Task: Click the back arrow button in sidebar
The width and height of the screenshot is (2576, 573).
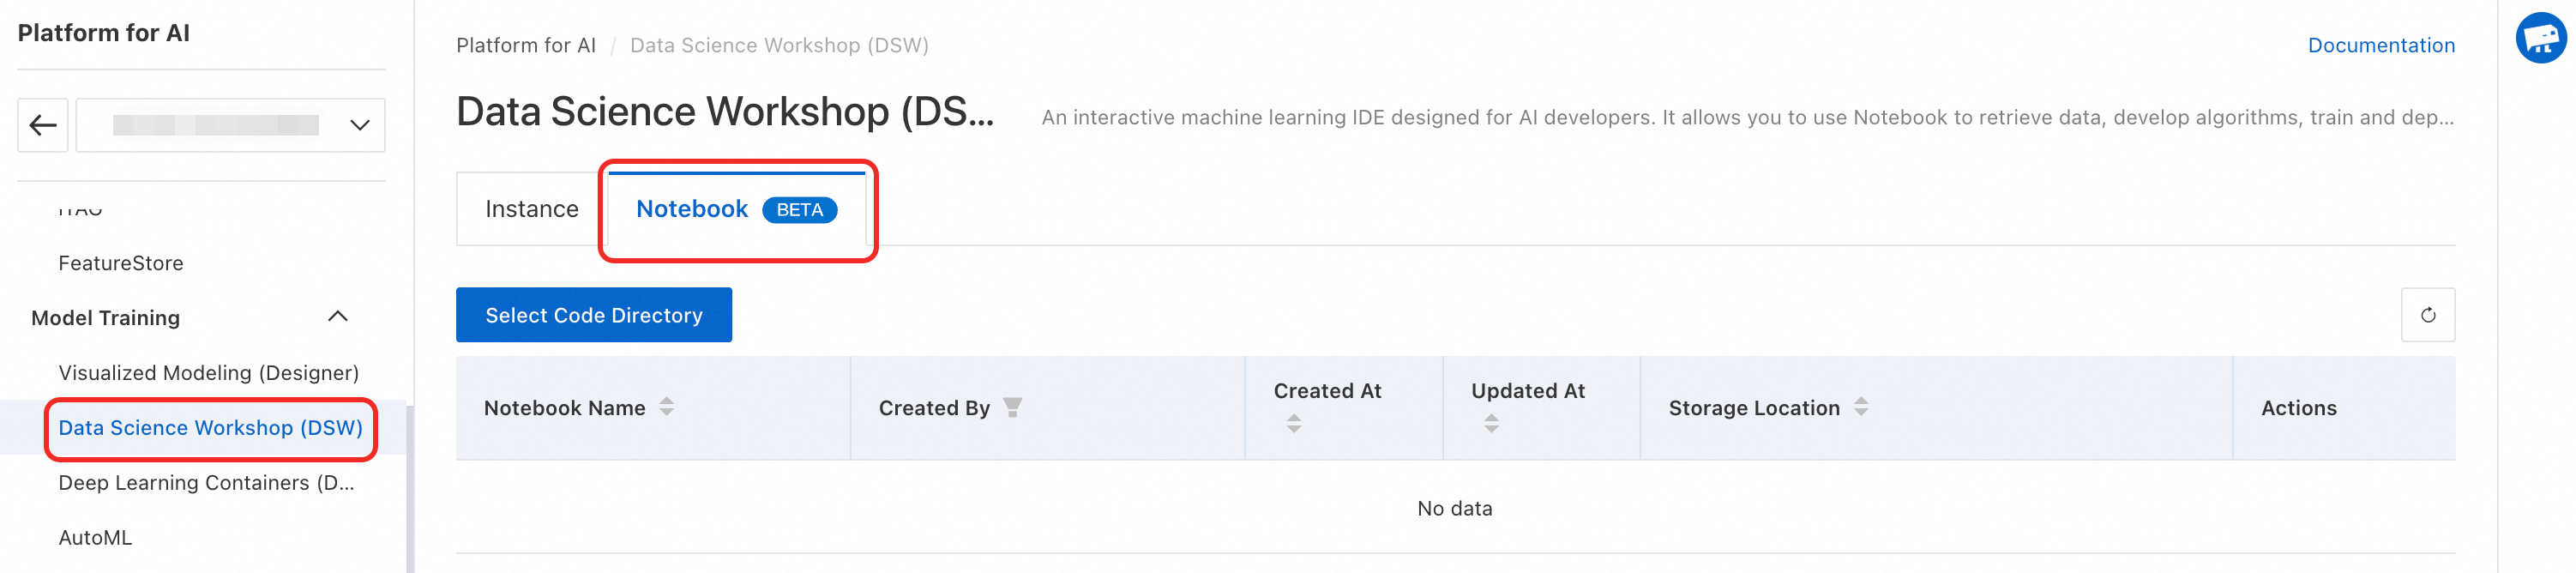Action: point(43,125)
